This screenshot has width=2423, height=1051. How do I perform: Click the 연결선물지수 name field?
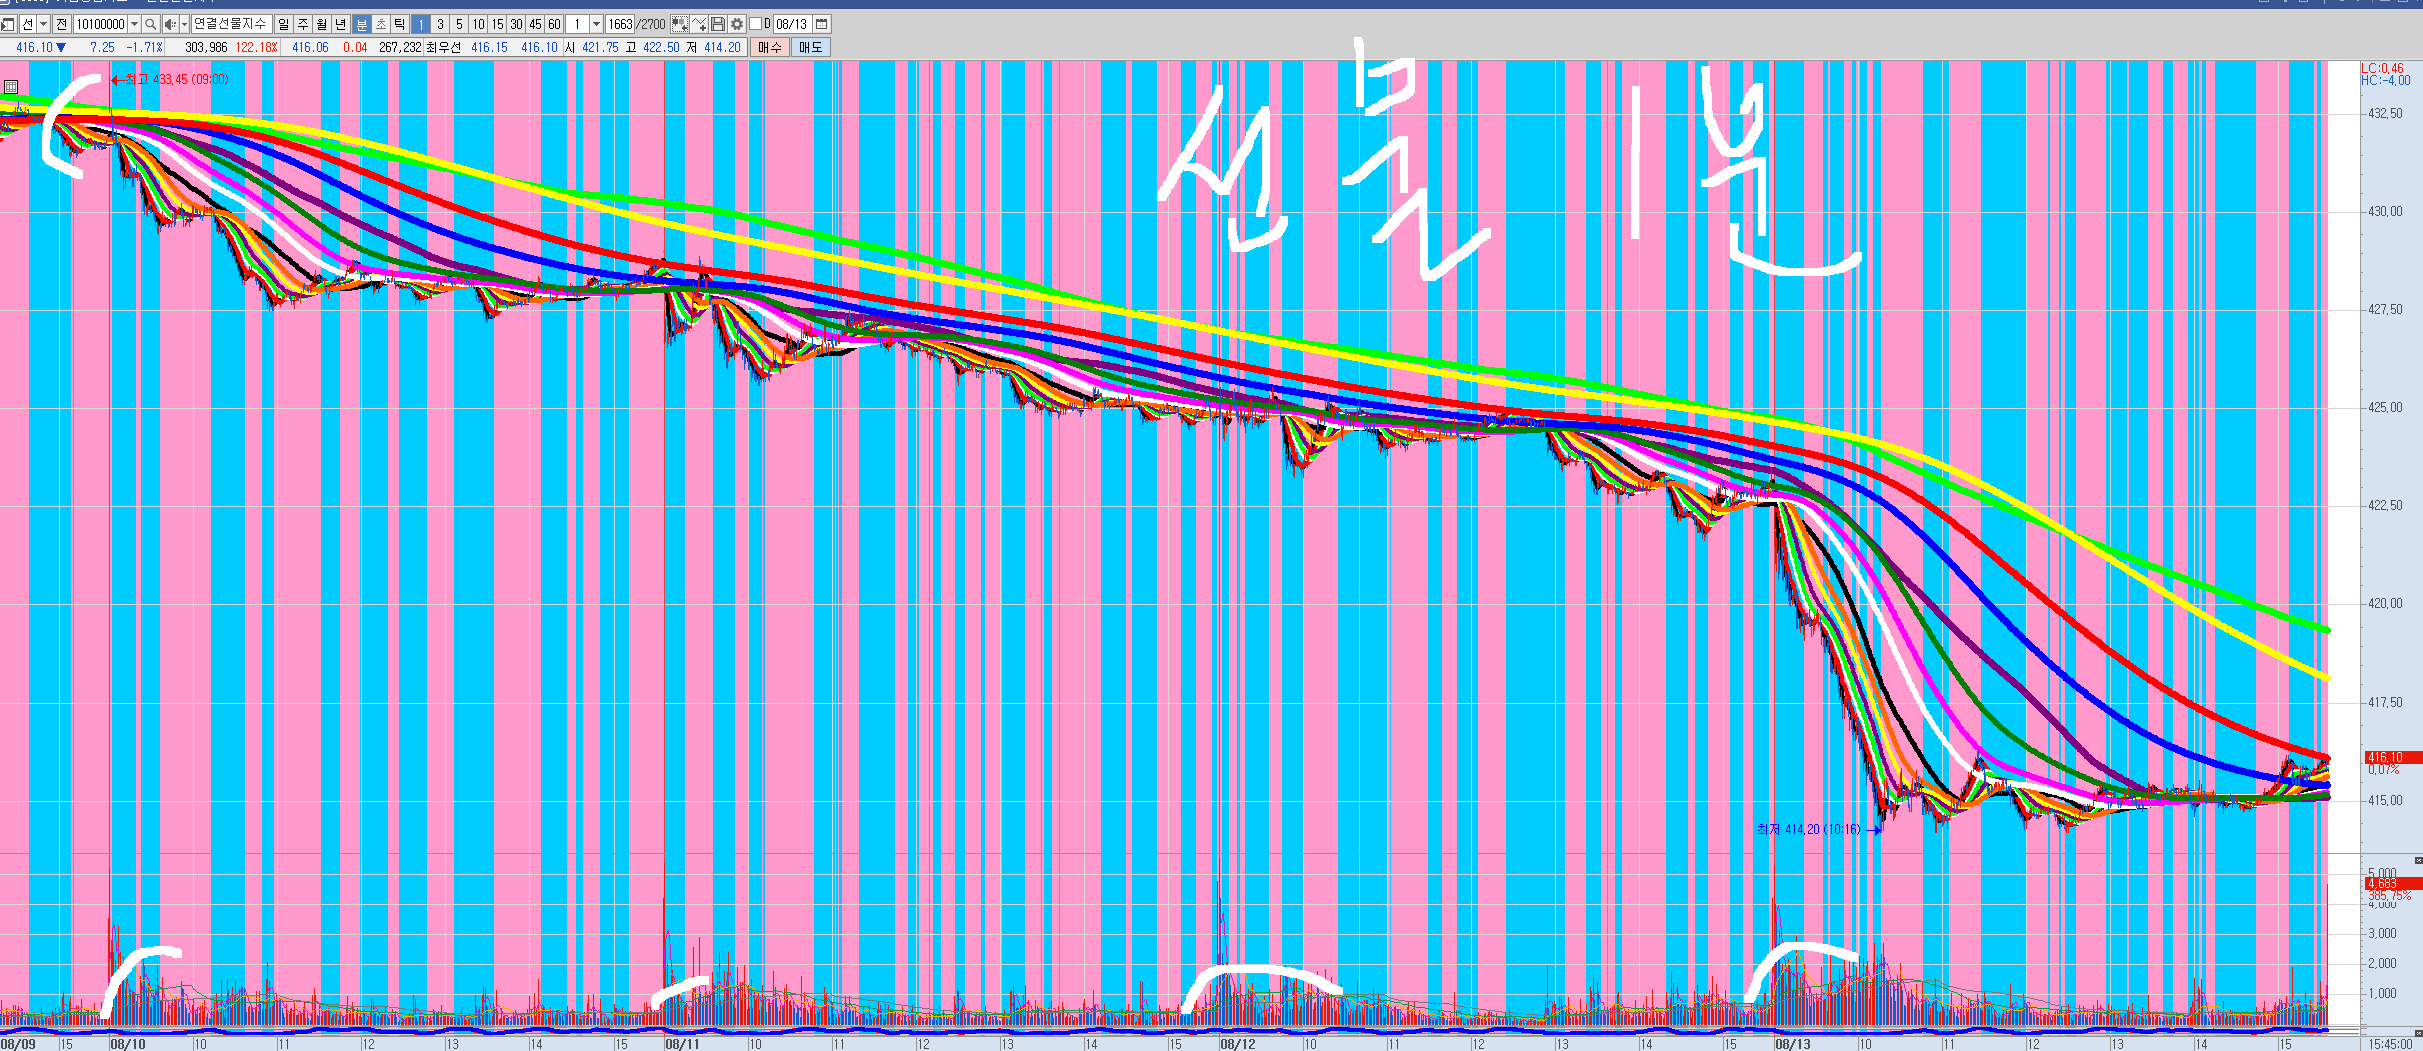[x=231, y=24]
